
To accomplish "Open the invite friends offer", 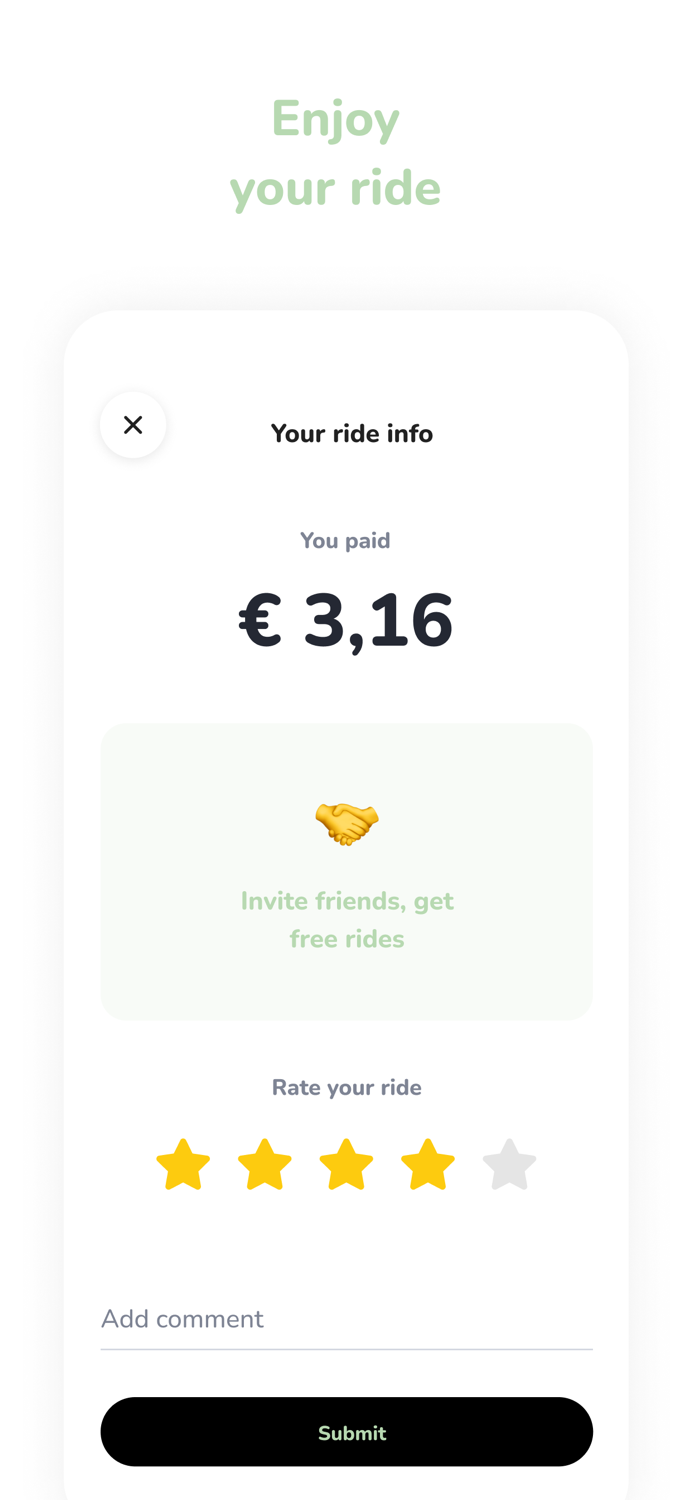I will click(347, 871).
